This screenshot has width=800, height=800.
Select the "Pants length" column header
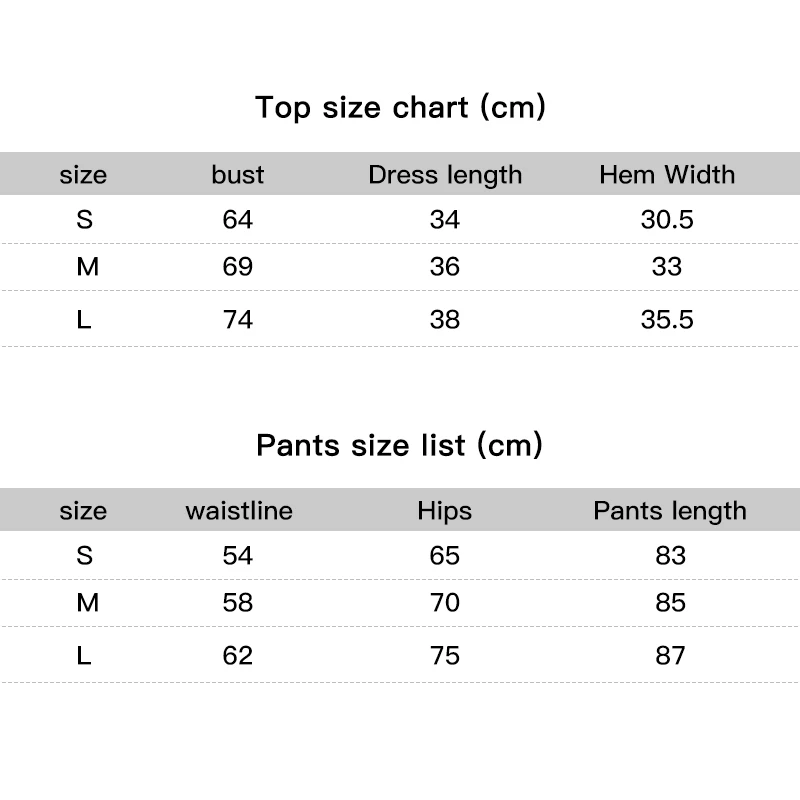[669, 511]
